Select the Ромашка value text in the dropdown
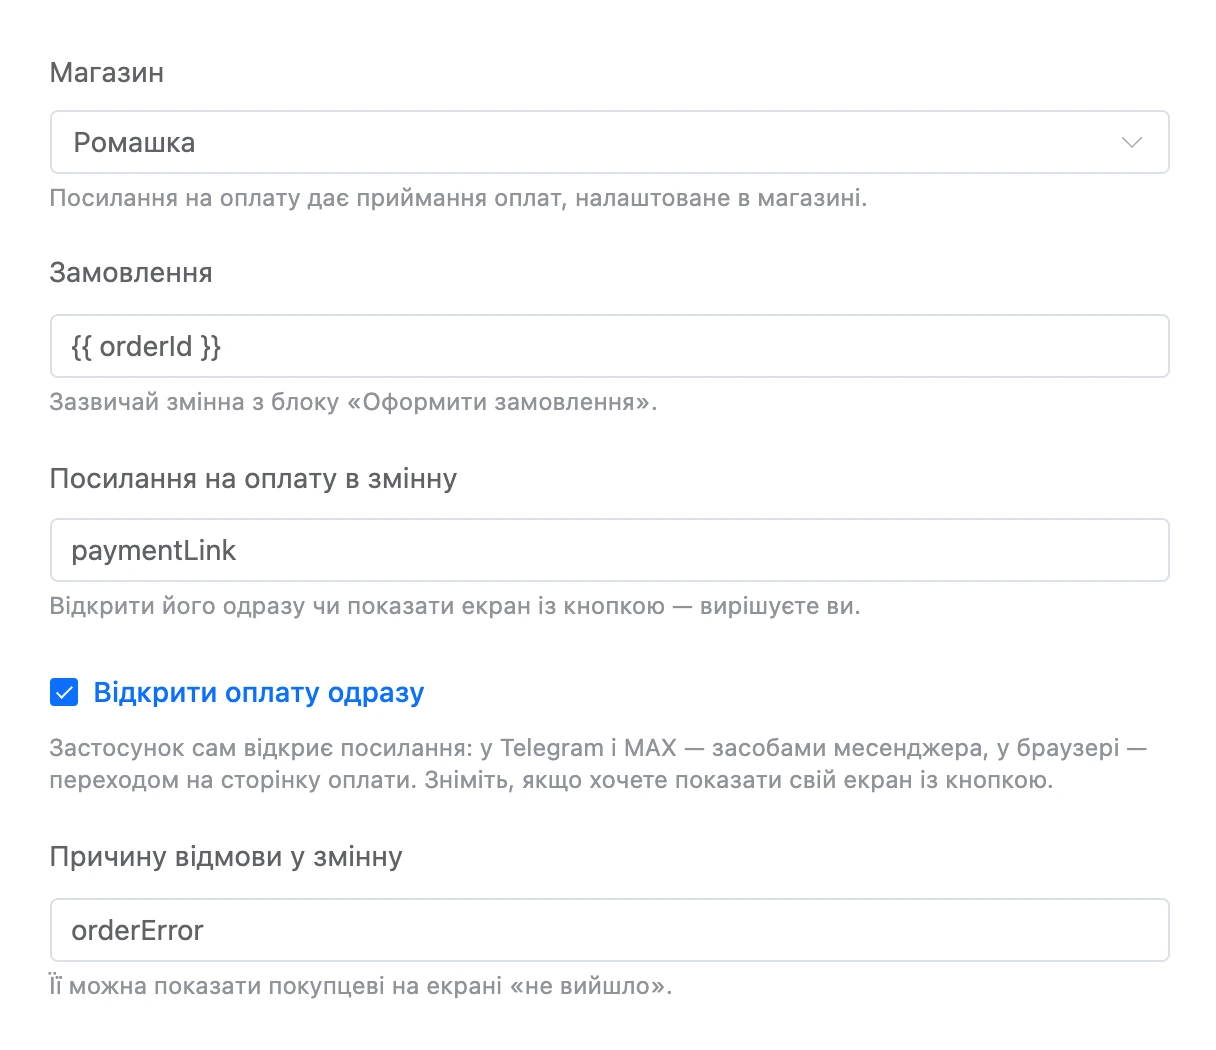This screenshot has width=1216, height=1050. point(134,143)
